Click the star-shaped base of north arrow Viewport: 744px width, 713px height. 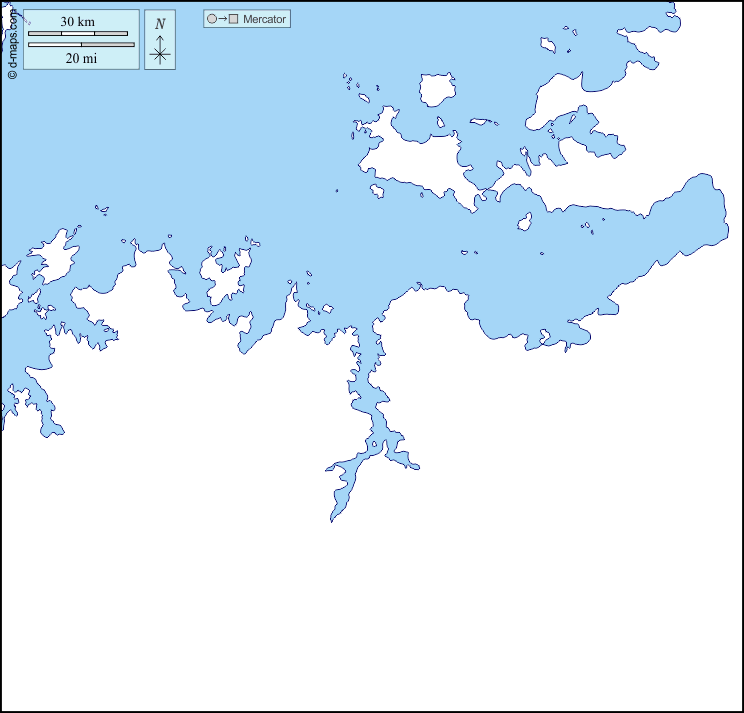[160, 55]
